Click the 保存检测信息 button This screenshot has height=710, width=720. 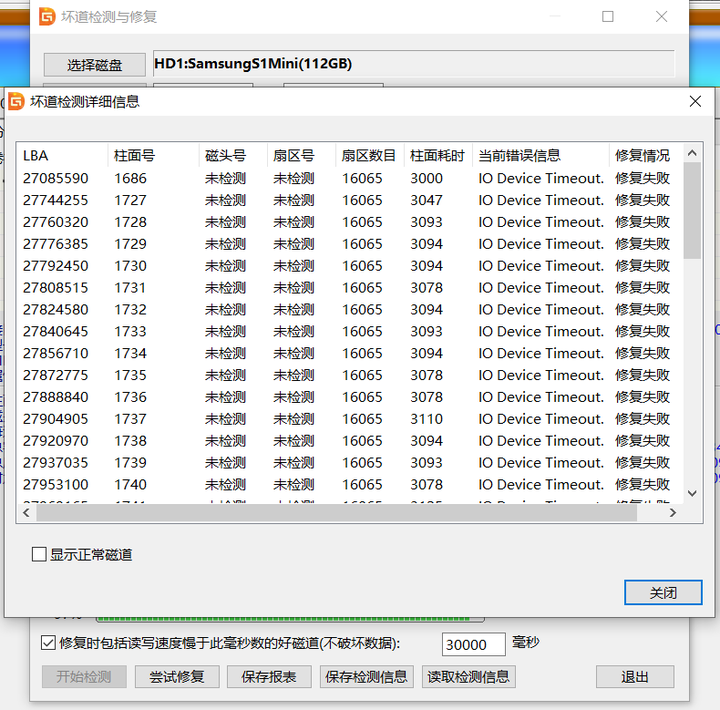click(366, 676)
